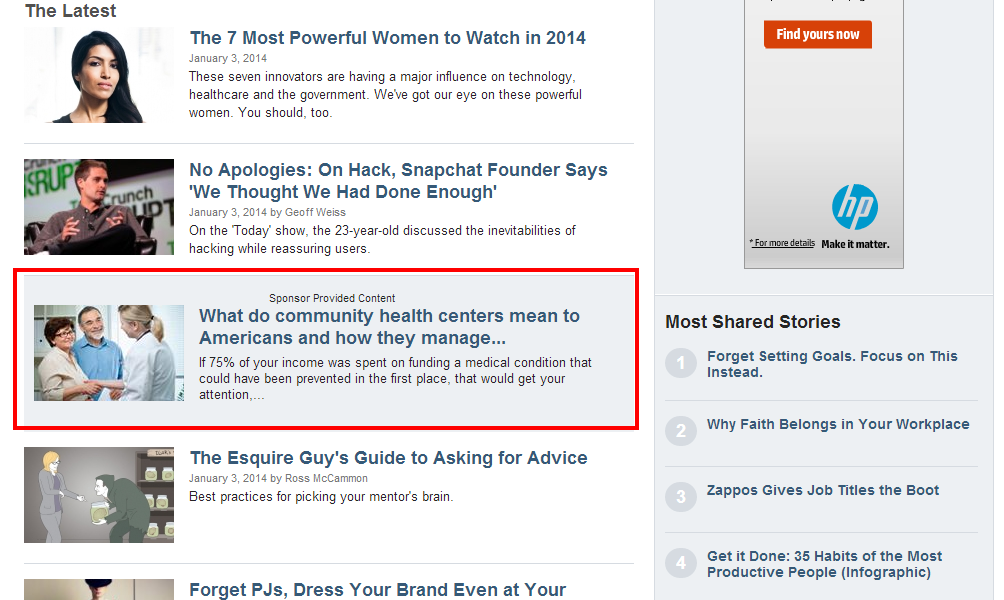The width and height of the screenshot is (1004, 600).
Task: Click the 'Sponsor Provided Content' label
Action: point(332,298)
